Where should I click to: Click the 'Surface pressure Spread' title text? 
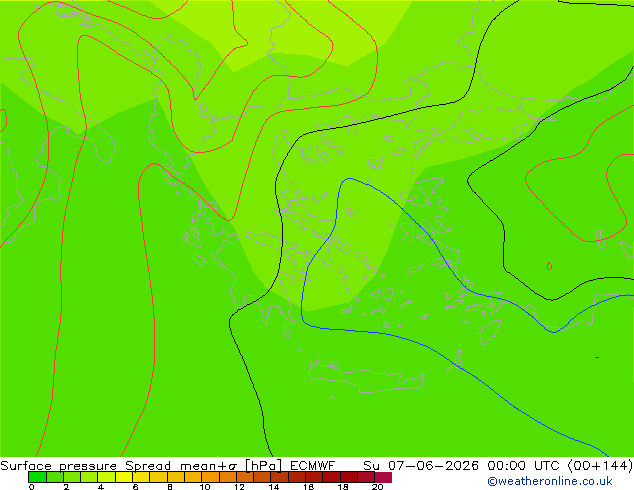[x=86, y=466]
